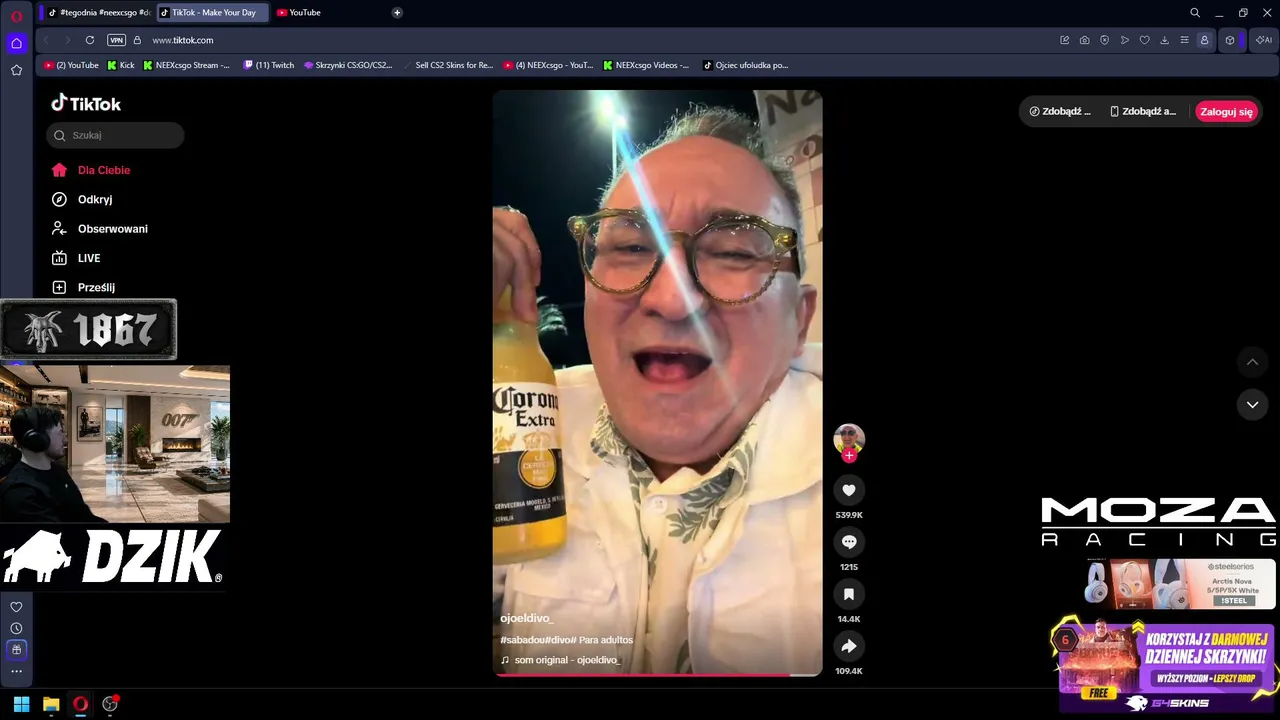The image size is (1280, 720).
Task: Open the (4) NEEXcsgo - YouTube bookmark
Action: [548, 65]
